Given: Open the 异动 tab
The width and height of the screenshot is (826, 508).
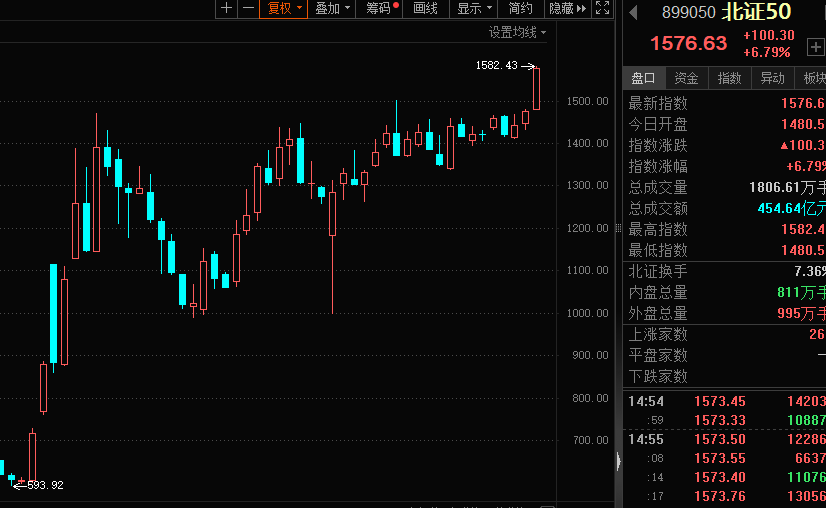Looking at the screenshot, I should (x=772, y=78).
